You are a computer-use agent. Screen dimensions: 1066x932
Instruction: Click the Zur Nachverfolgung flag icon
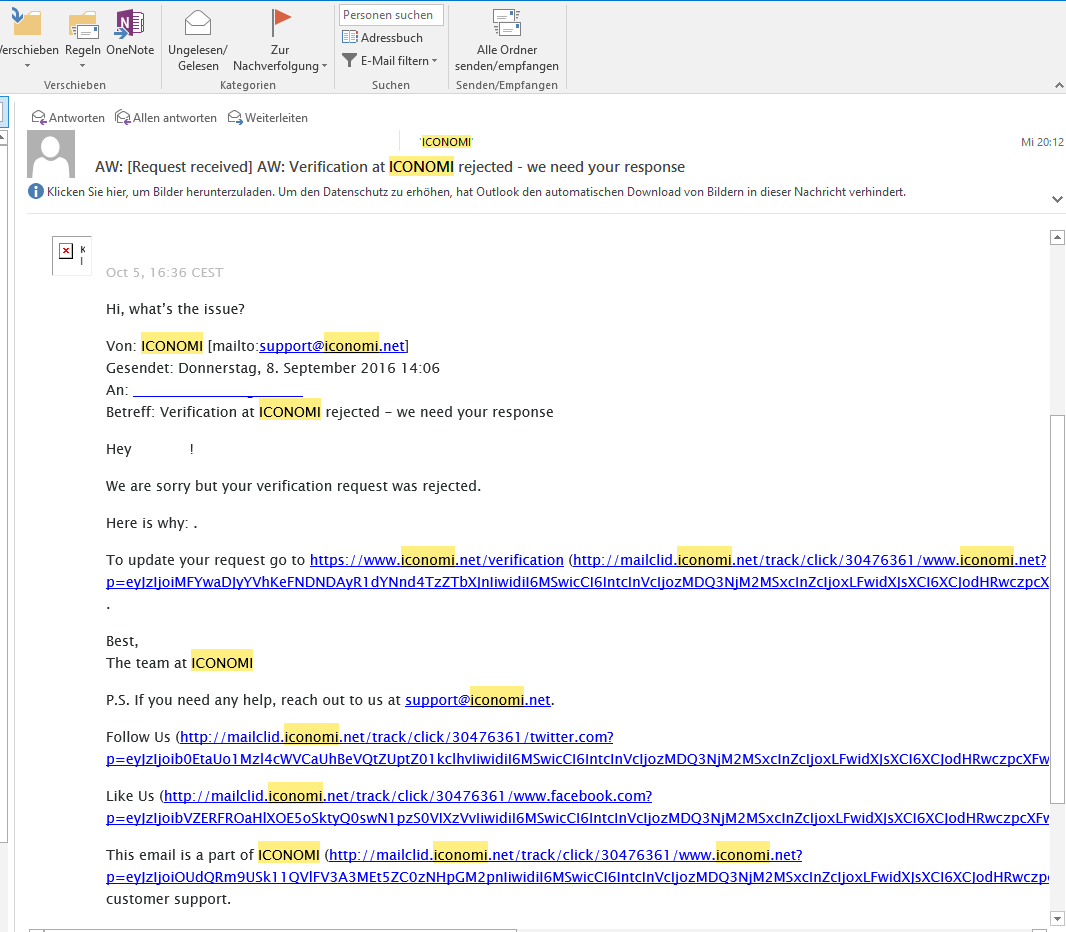coord(279,22)
